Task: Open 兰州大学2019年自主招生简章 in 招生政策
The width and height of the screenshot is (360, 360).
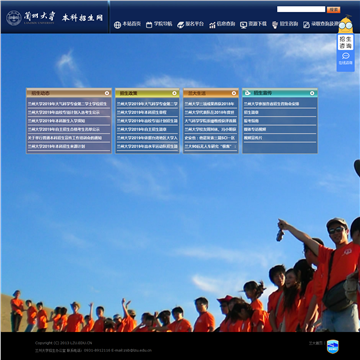Action: pos(142,129)
